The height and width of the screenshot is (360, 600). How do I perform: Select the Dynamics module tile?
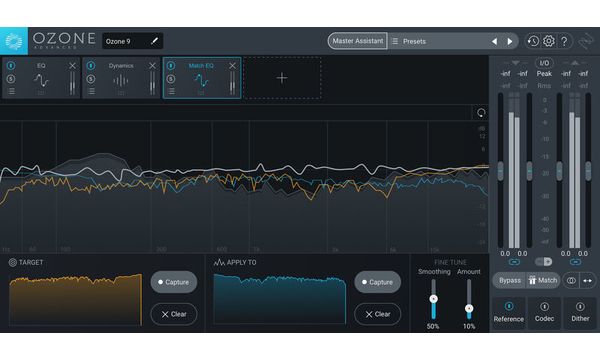pos(121,78)
